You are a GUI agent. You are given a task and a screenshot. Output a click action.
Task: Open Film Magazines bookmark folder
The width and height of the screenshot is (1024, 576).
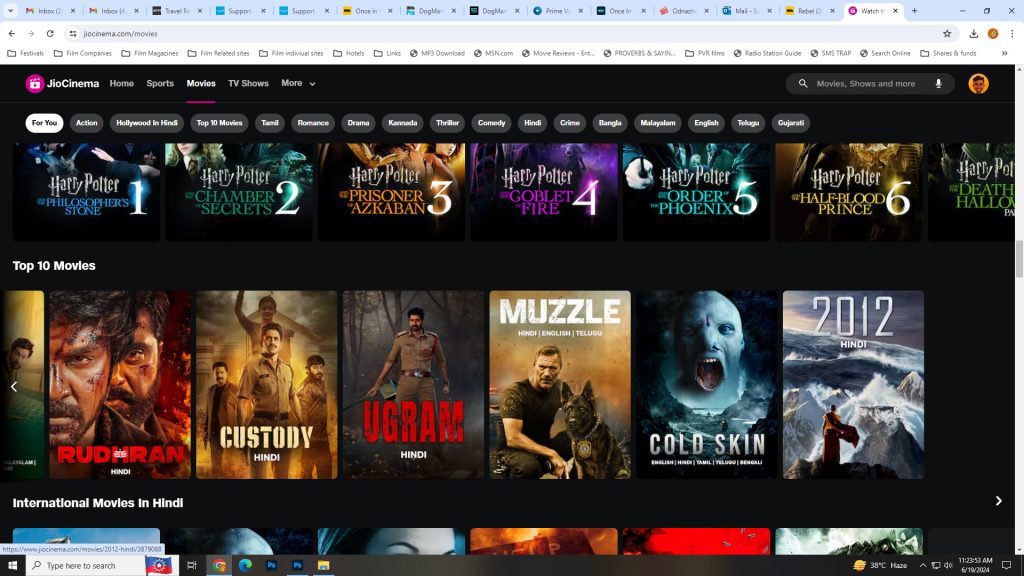pyautogui.click(x=150, y=54)
